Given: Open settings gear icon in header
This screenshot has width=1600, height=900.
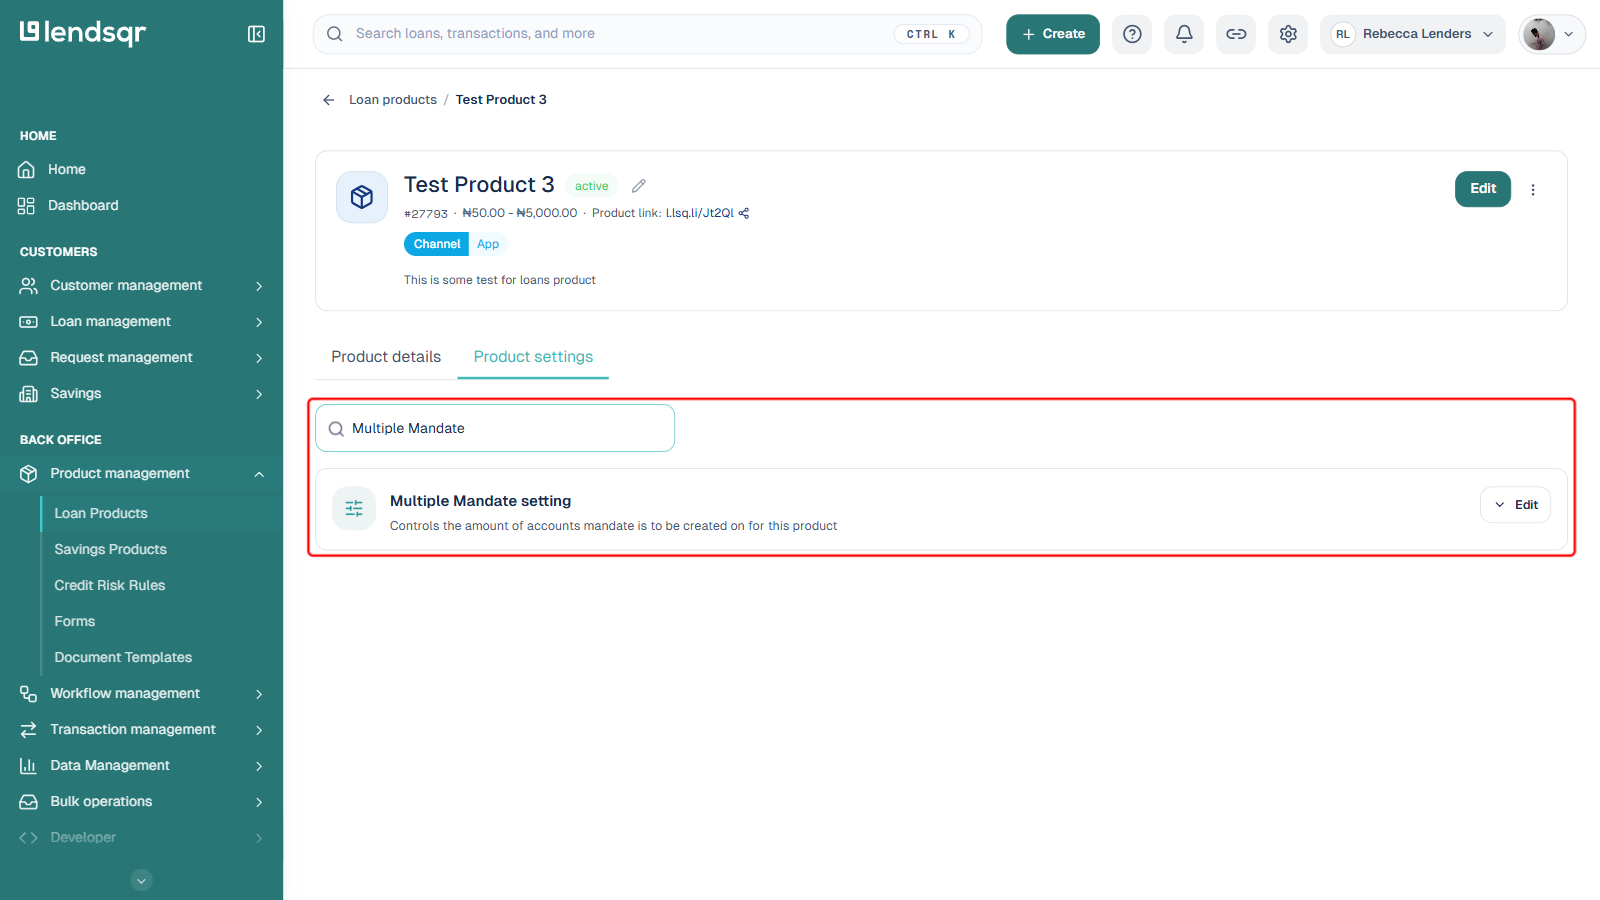Looking at the screenshot, I should pos(1288,34).
